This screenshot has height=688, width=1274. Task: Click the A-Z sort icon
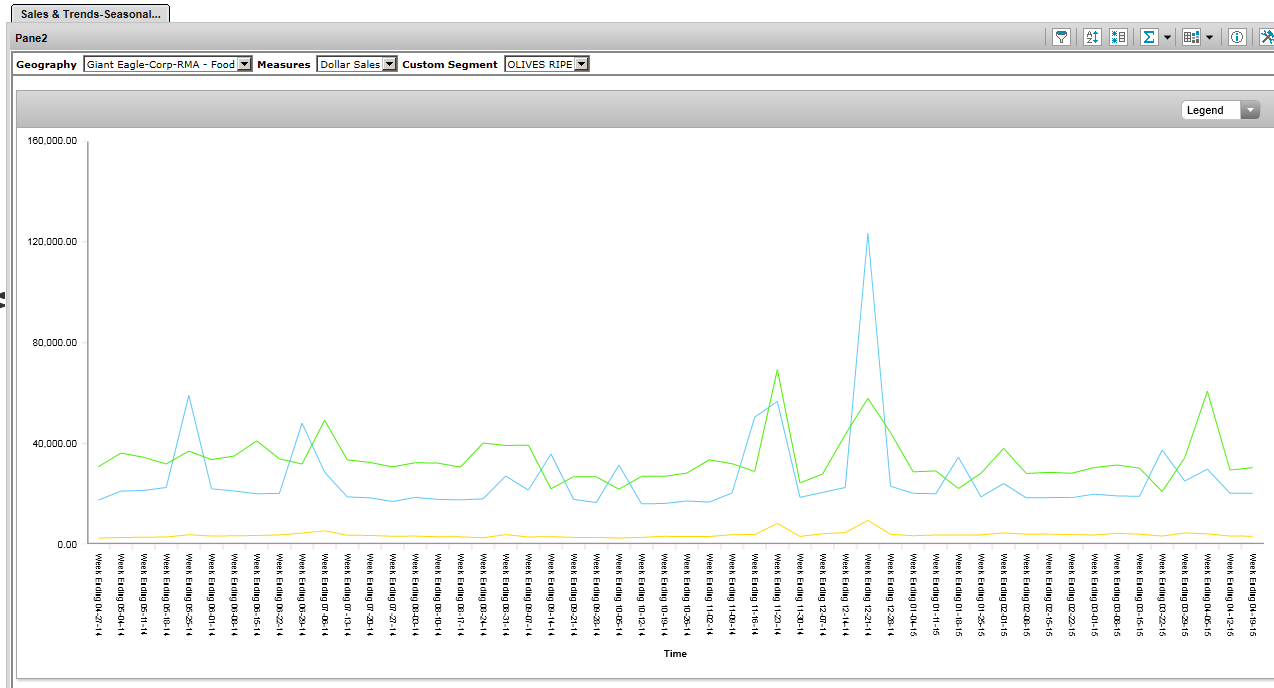click(1092, 37)
